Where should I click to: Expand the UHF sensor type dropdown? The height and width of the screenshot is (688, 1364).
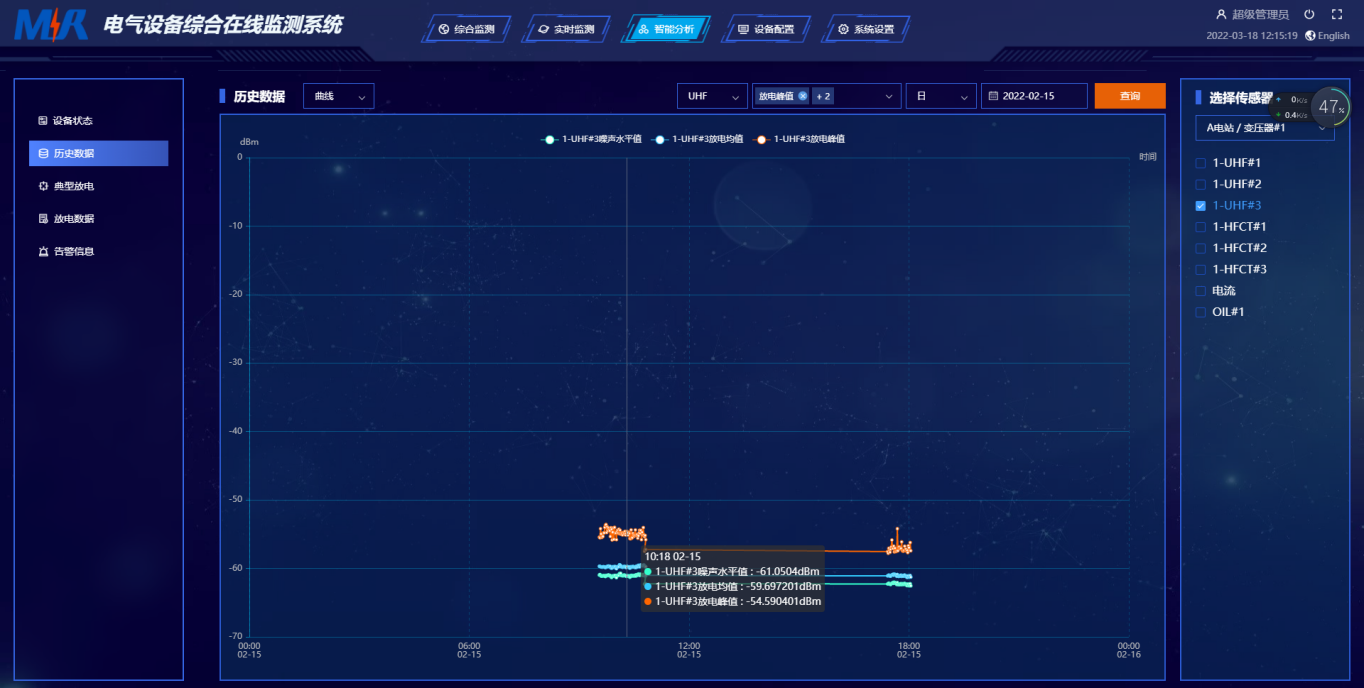[x=712, y=96]
